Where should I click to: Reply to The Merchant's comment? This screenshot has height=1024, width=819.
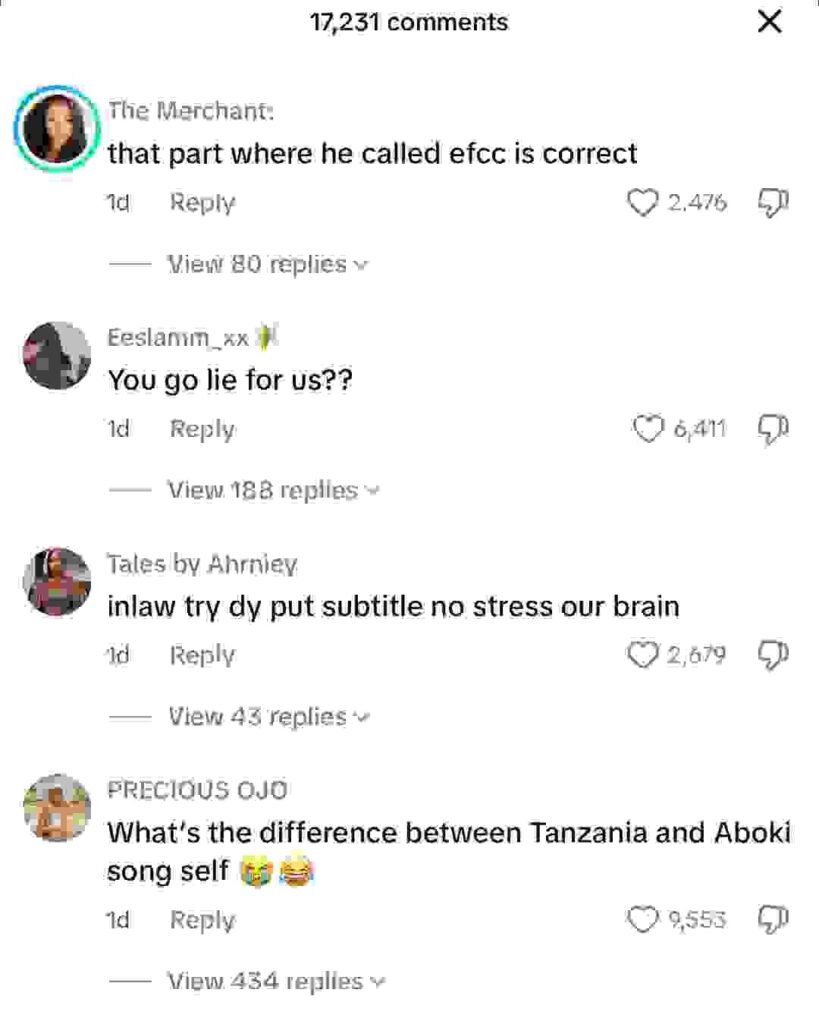[202, 203]
